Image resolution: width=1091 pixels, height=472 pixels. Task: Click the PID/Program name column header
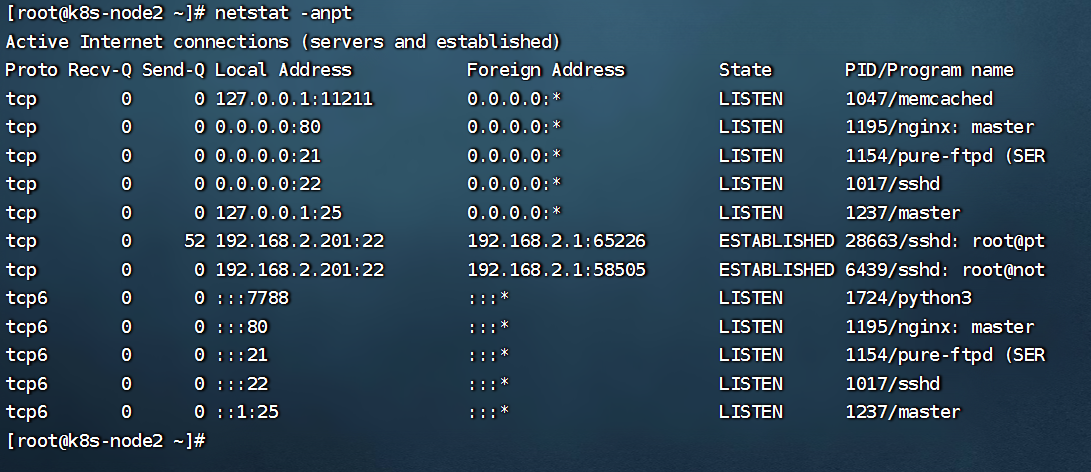tap(929, 70)
